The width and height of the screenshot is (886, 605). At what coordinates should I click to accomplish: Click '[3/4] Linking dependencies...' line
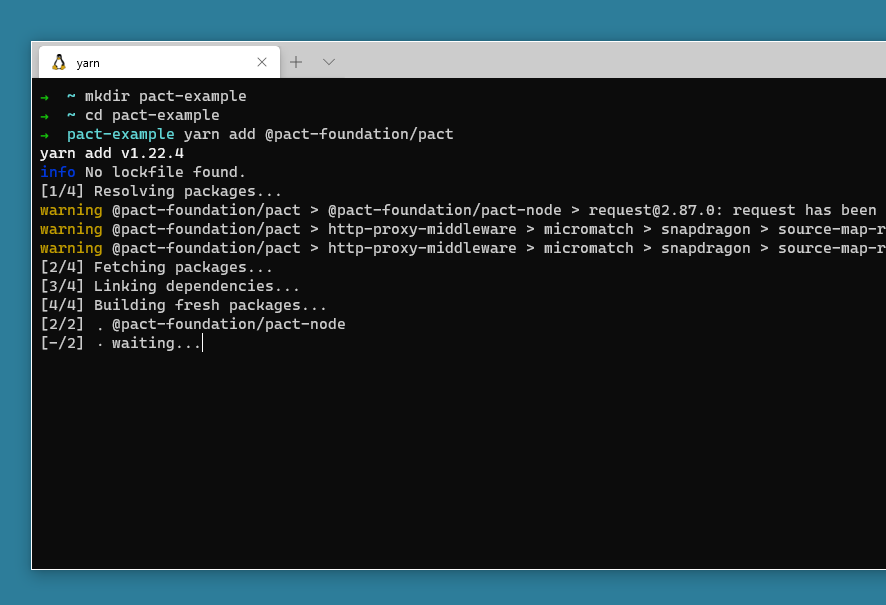click(170, 286)
